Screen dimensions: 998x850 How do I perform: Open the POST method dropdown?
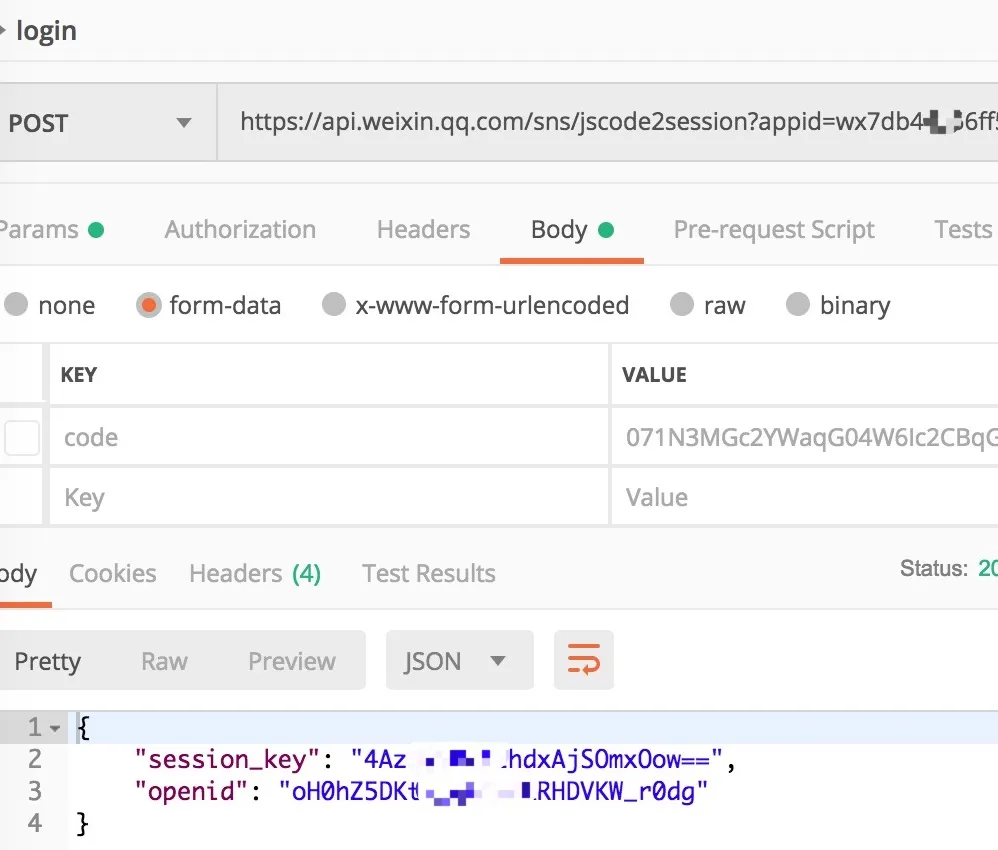coord(183,124)
